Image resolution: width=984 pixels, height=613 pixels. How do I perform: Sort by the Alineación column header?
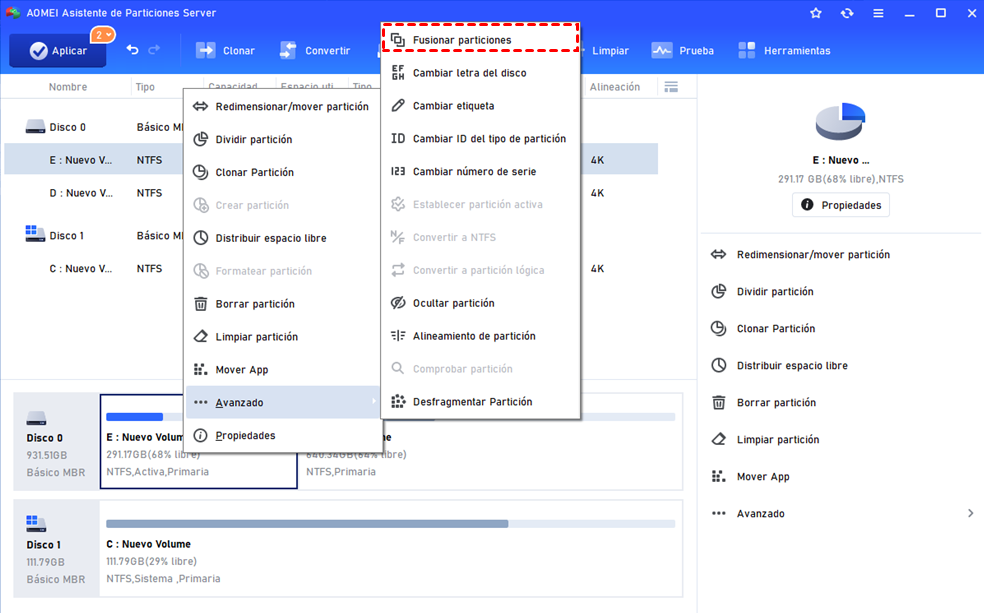pos(614,87)
